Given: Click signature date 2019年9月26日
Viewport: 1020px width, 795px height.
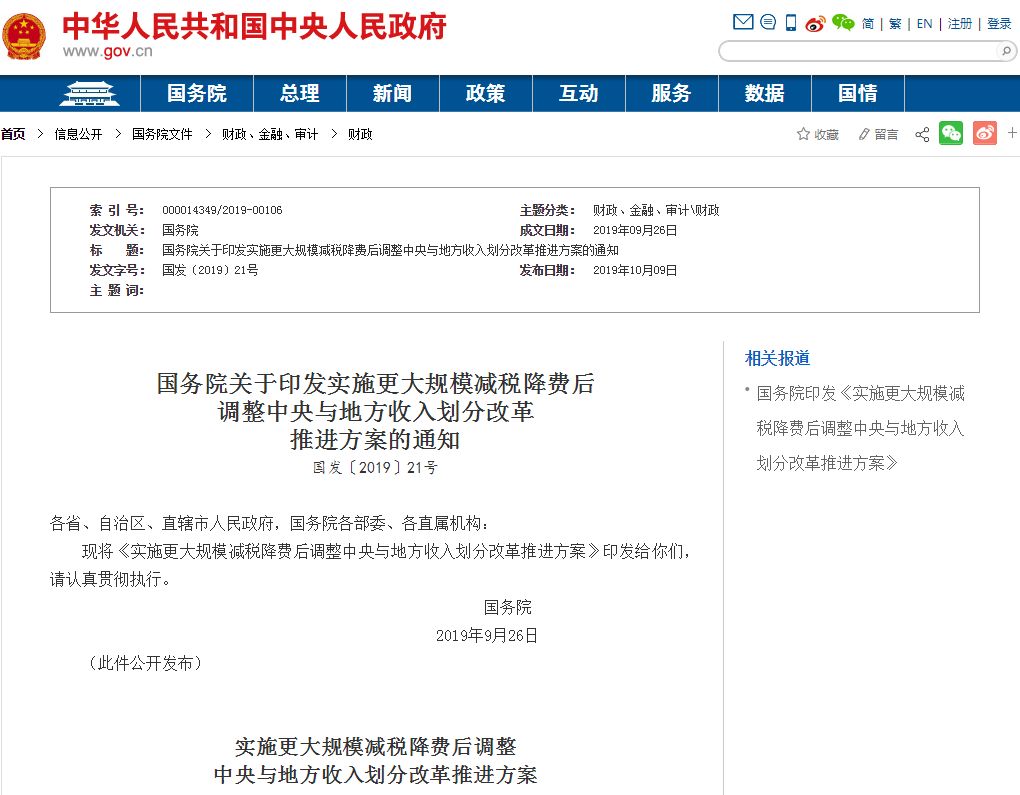Looking at the screenshot, I should pos(487,636).
